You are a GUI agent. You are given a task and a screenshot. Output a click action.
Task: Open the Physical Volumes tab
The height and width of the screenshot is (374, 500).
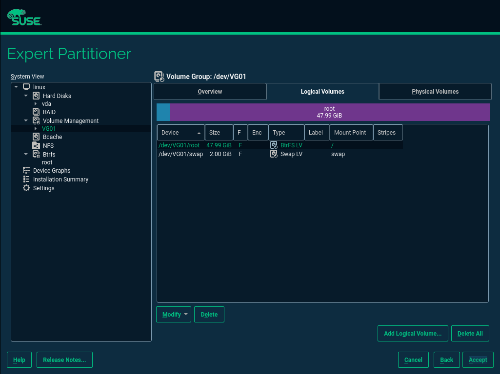tap(435, 92)
